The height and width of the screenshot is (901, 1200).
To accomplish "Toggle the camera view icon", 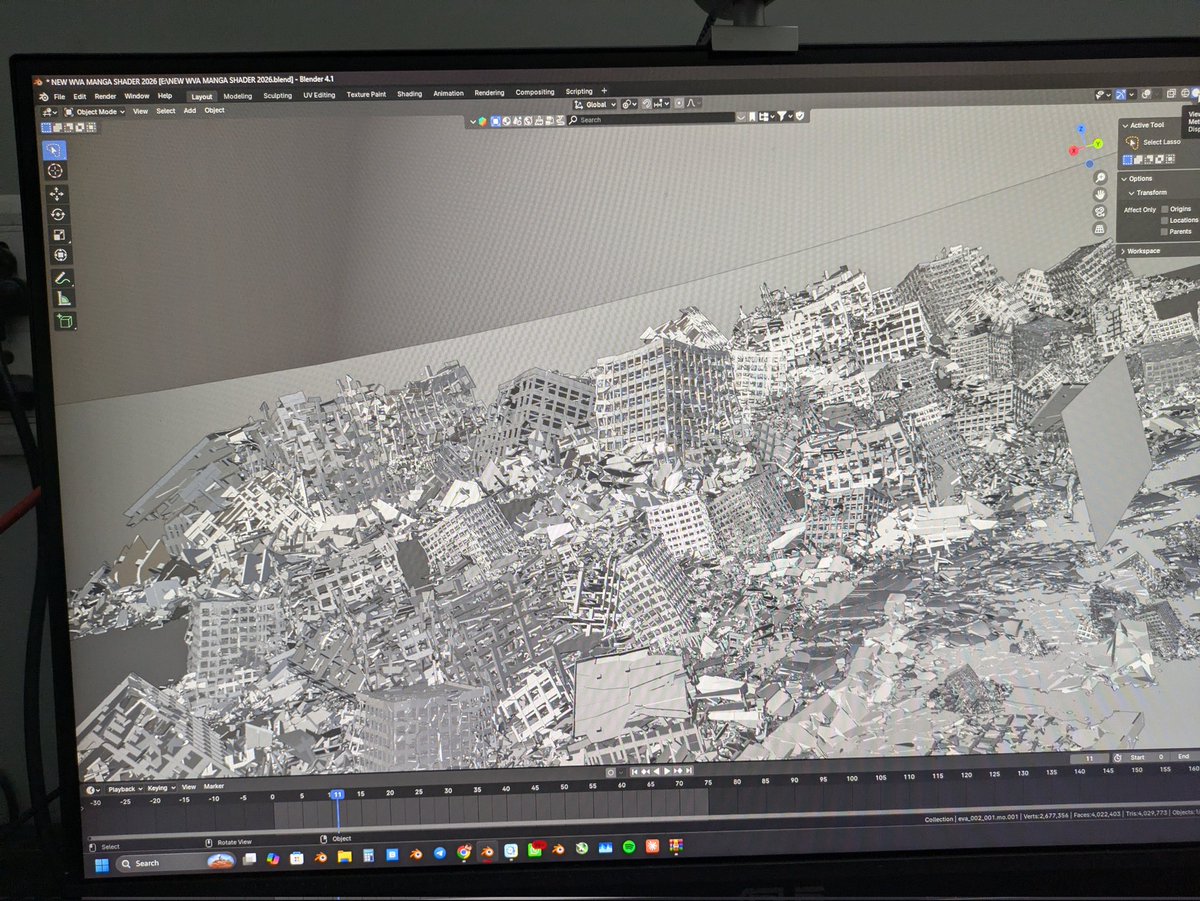I will 1100,212.
